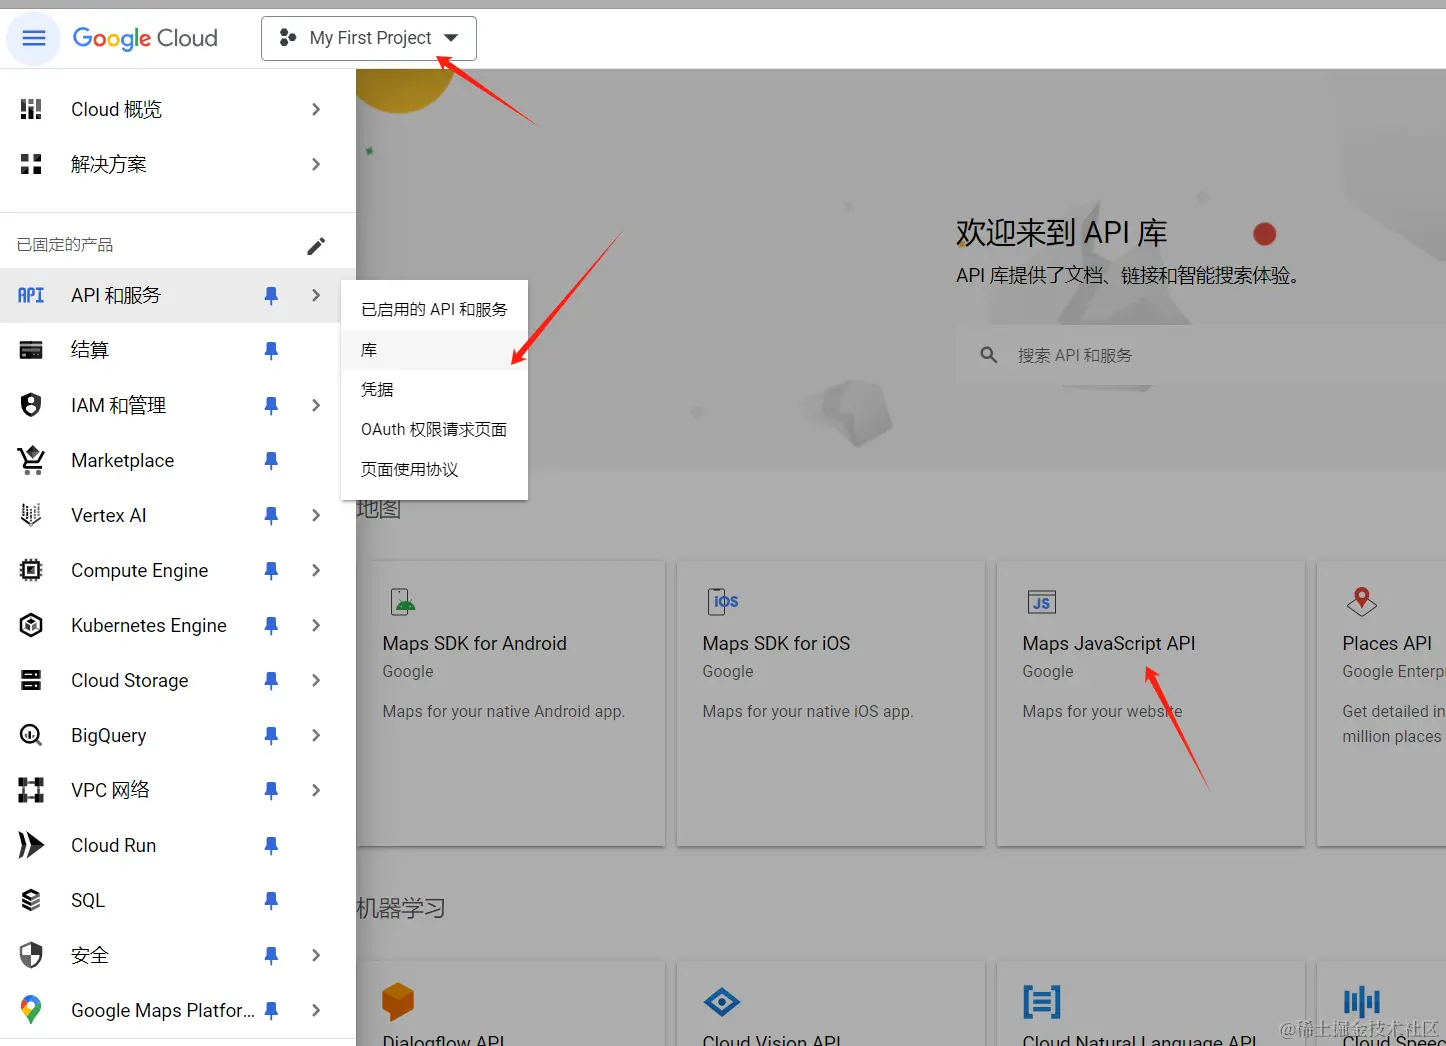Expand the API 和服务 submenu chevron
This screenshot has height=1046, width=1446.
pyautogui.click(x=316, y=295)
